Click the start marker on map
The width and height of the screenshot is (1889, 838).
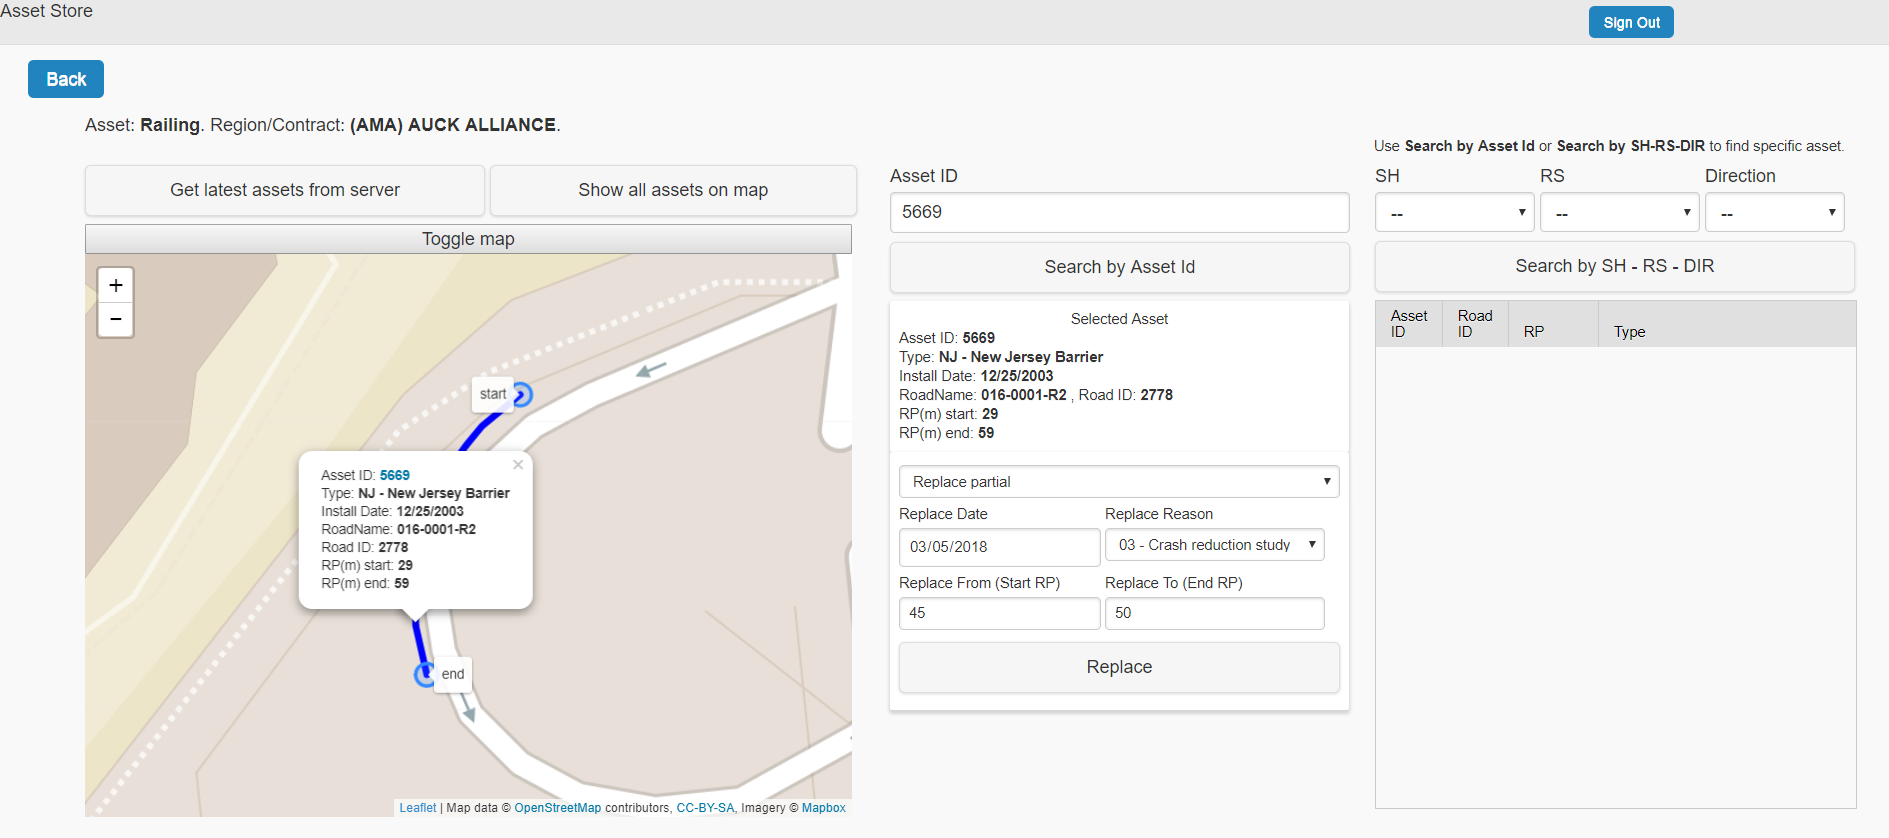coord(522,395)
